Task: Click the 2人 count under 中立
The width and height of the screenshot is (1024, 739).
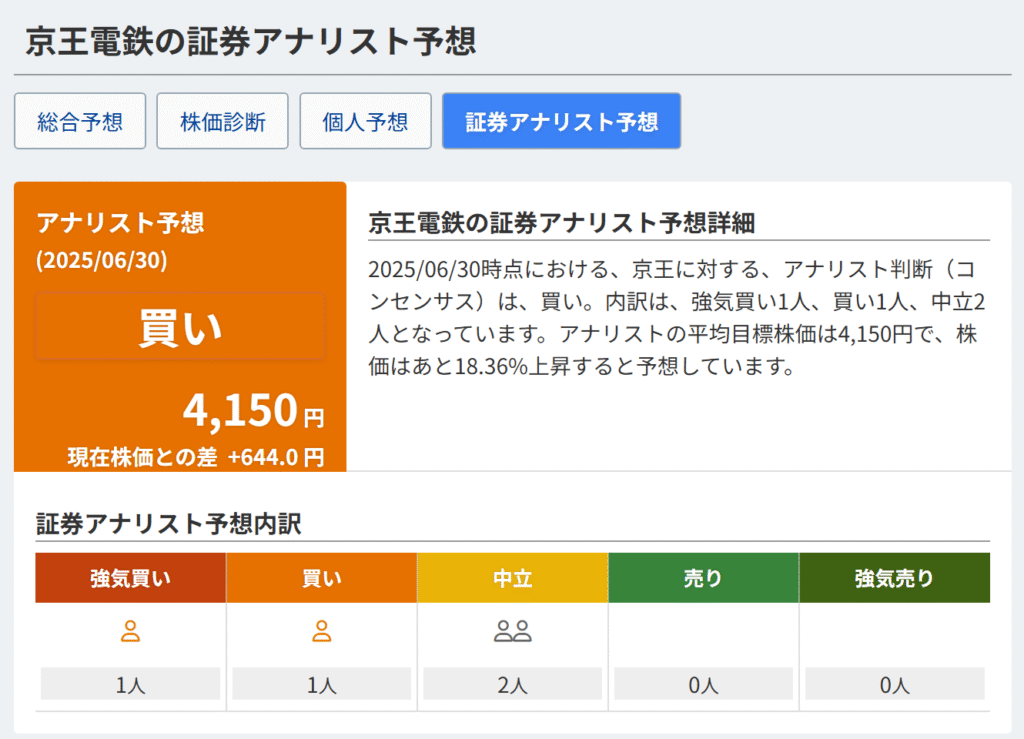Action: [x=513, y=685]
